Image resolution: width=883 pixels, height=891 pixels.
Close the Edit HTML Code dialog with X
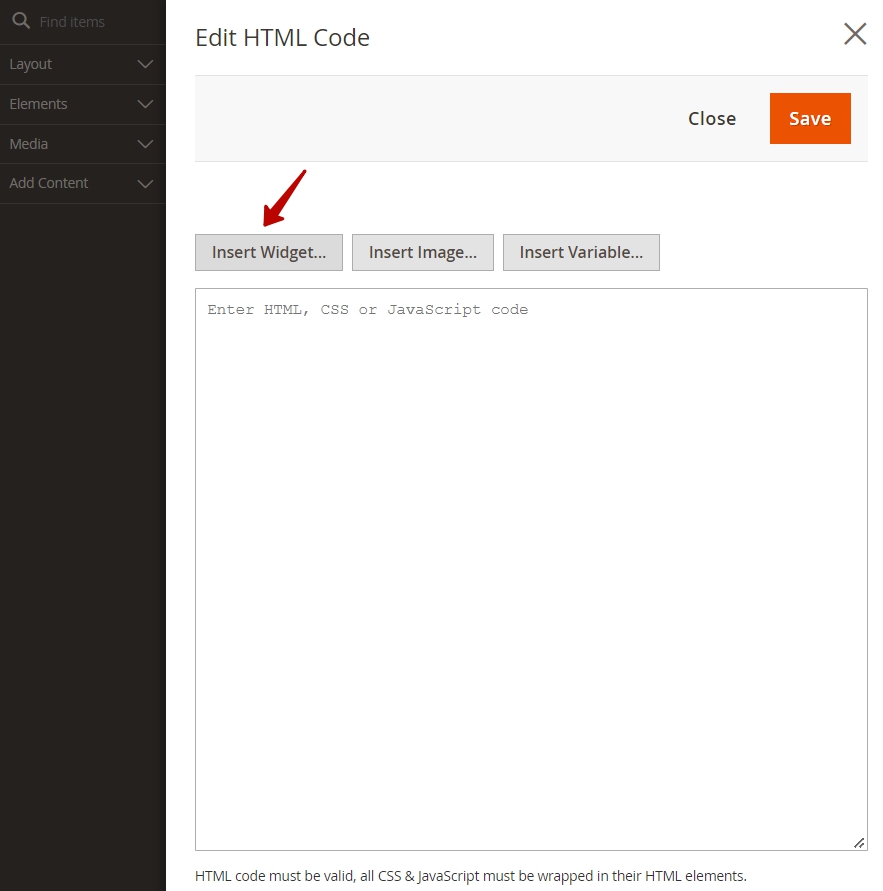[855, 34]
